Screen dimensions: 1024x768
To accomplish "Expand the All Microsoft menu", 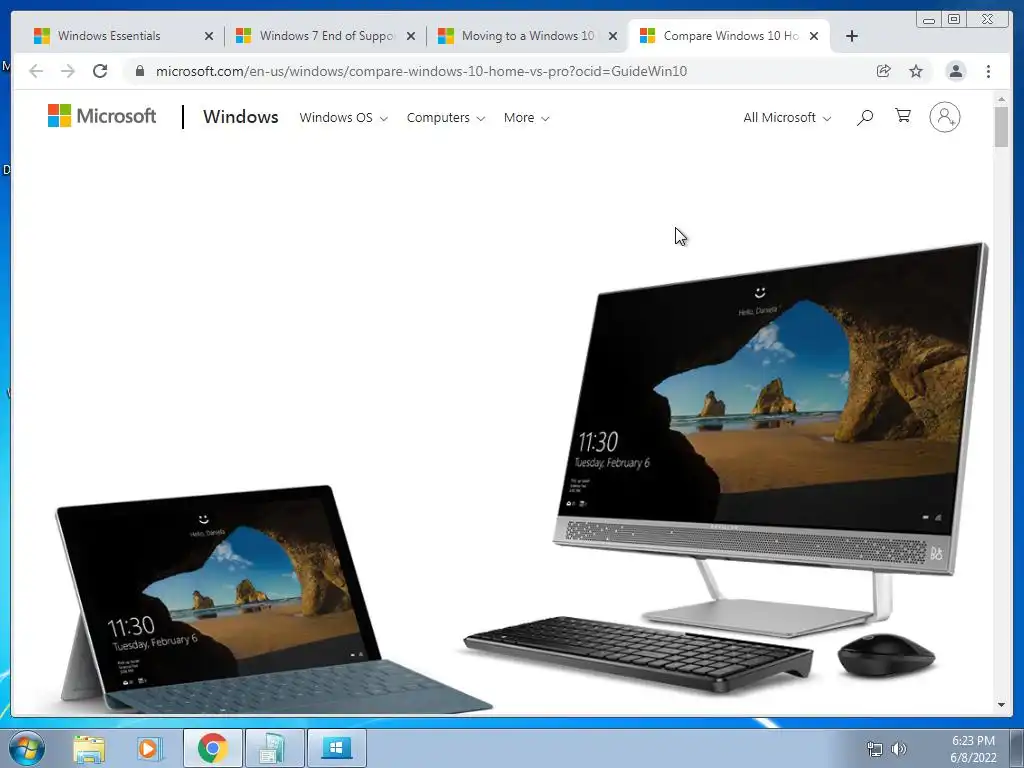I will pyautogui.click(x=787, y=118).
